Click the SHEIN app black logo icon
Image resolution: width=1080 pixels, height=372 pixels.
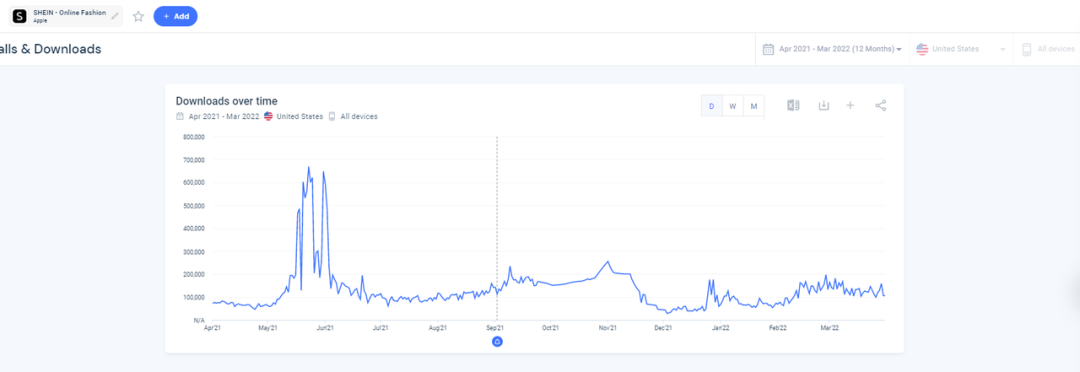coord(19,16)
